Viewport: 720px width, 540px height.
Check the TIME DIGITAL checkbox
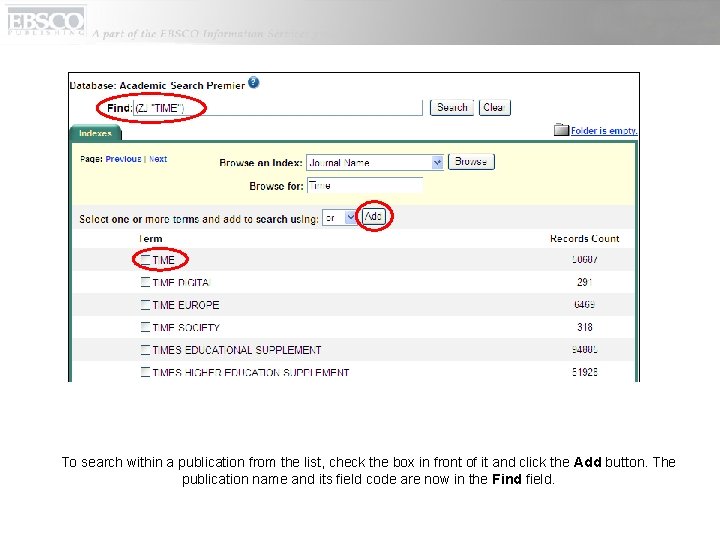(x=145, y=282)
